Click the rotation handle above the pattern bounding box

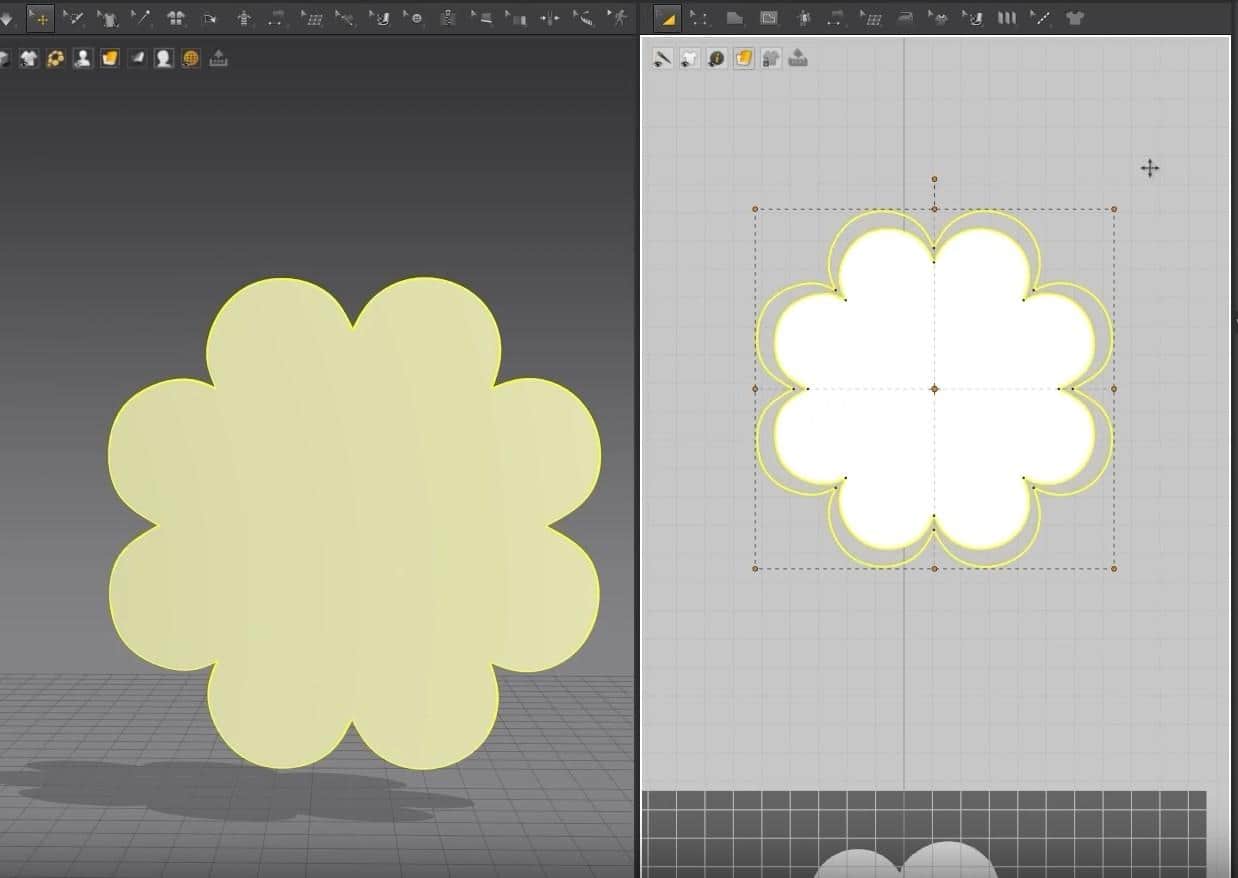[x=934, y=179]
